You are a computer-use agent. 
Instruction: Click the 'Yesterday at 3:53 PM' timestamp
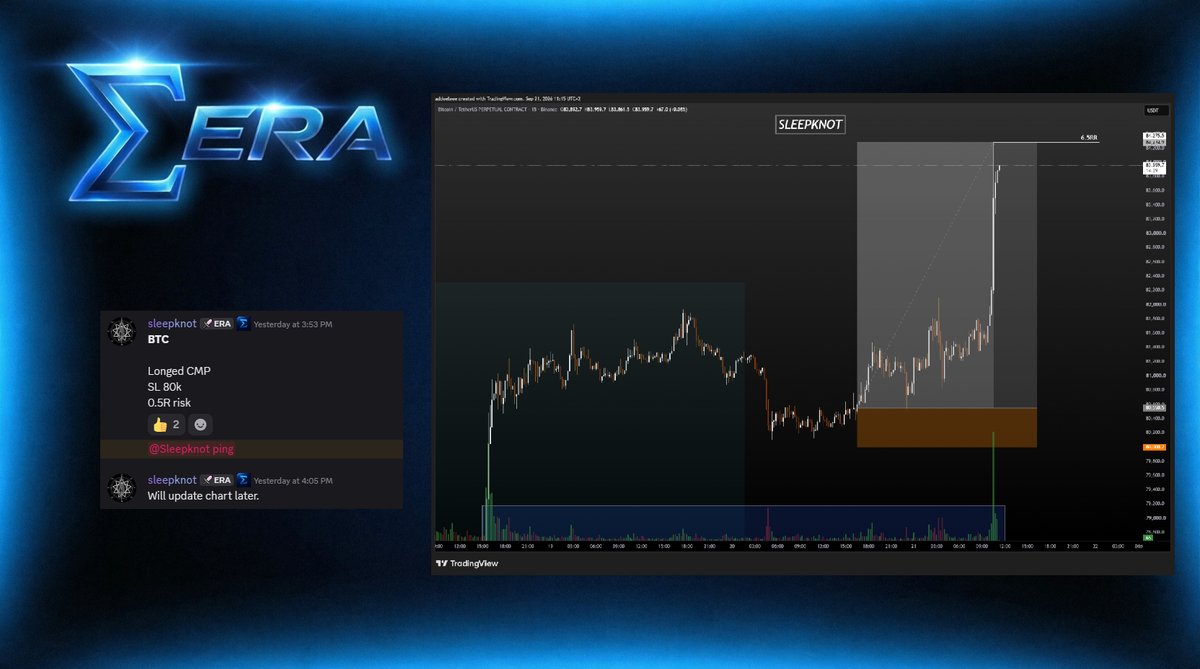coord(293,325)
